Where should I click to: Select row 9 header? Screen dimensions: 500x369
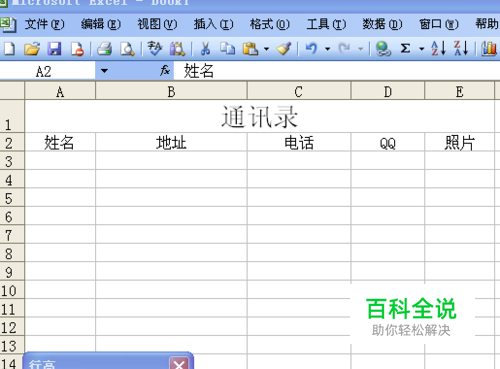(12, 272)
